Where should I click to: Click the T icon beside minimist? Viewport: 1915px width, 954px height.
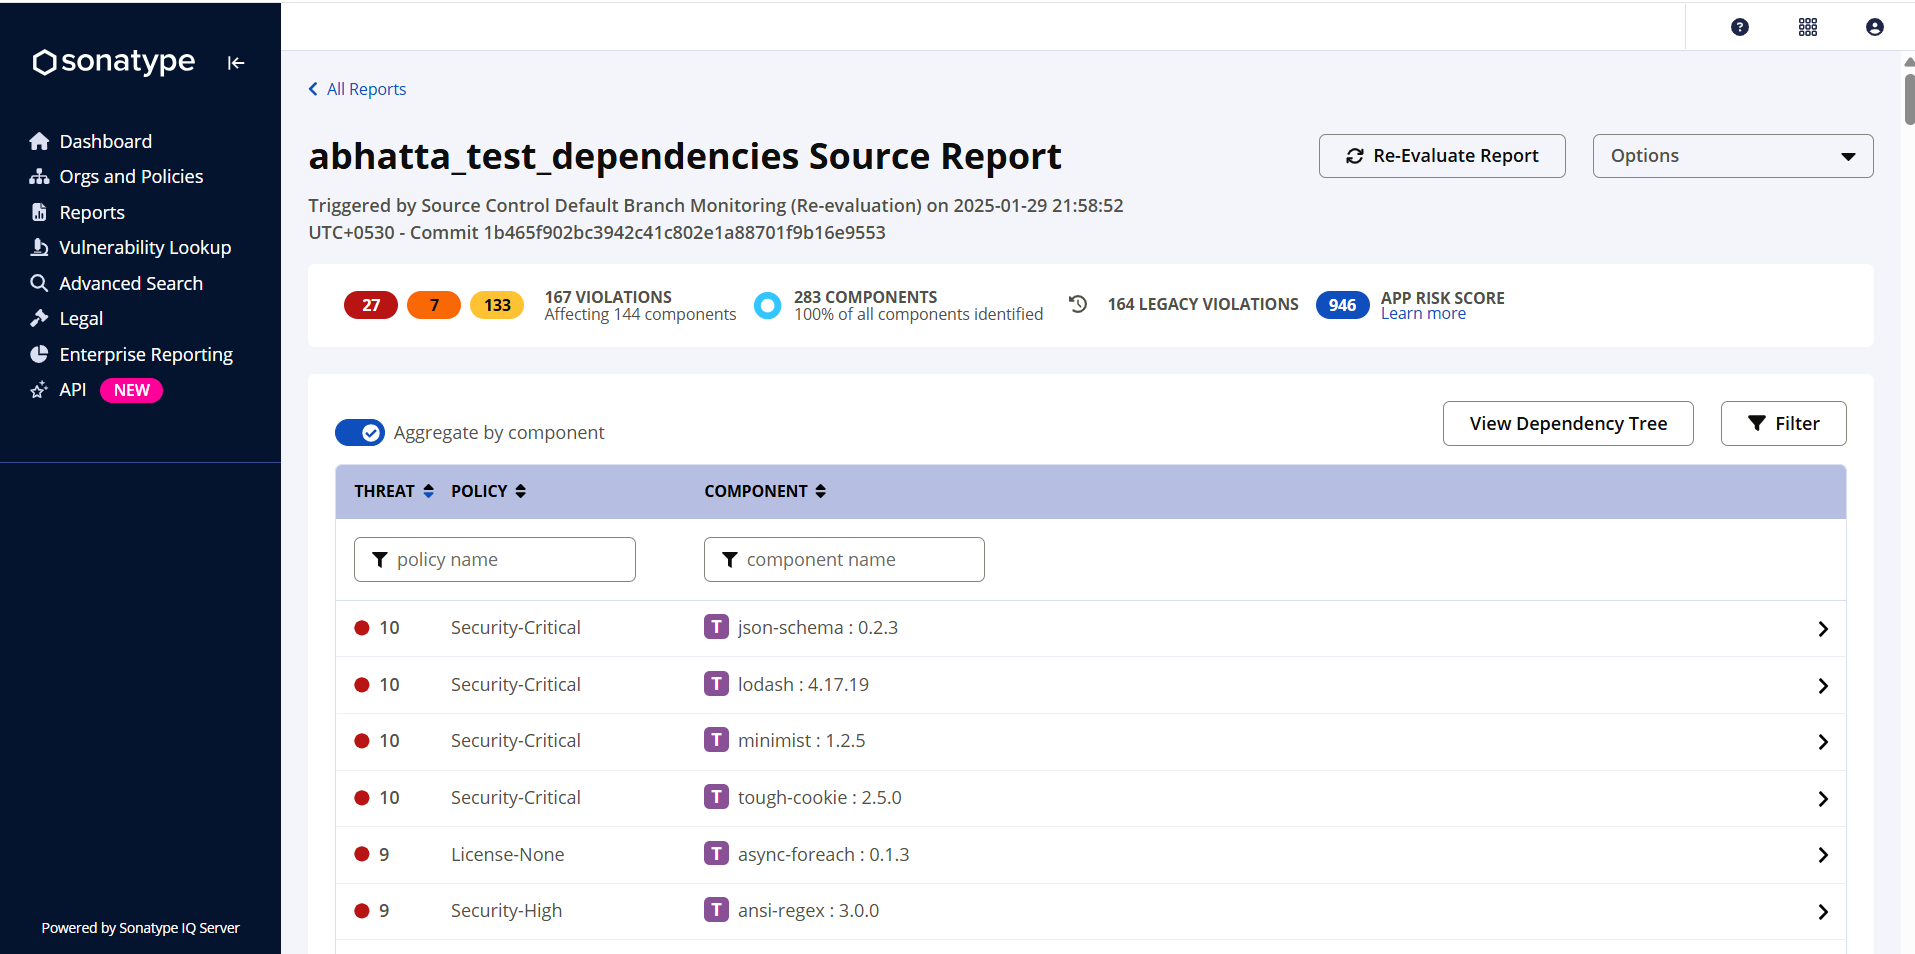(x=716, y=740)
